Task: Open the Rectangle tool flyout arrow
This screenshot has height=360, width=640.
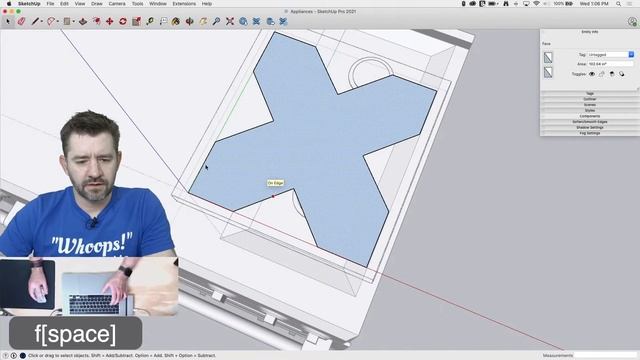Action: 73,22
